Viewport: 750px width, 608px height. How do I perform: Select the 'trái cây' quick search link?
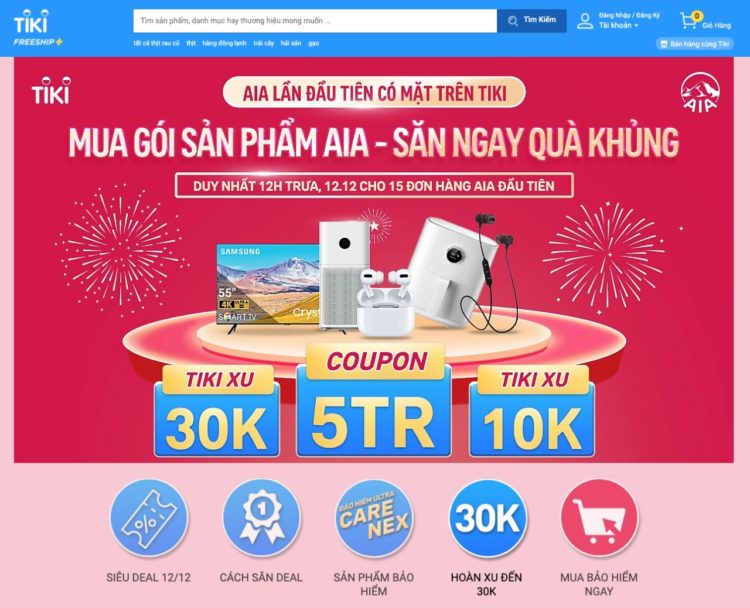264,43
